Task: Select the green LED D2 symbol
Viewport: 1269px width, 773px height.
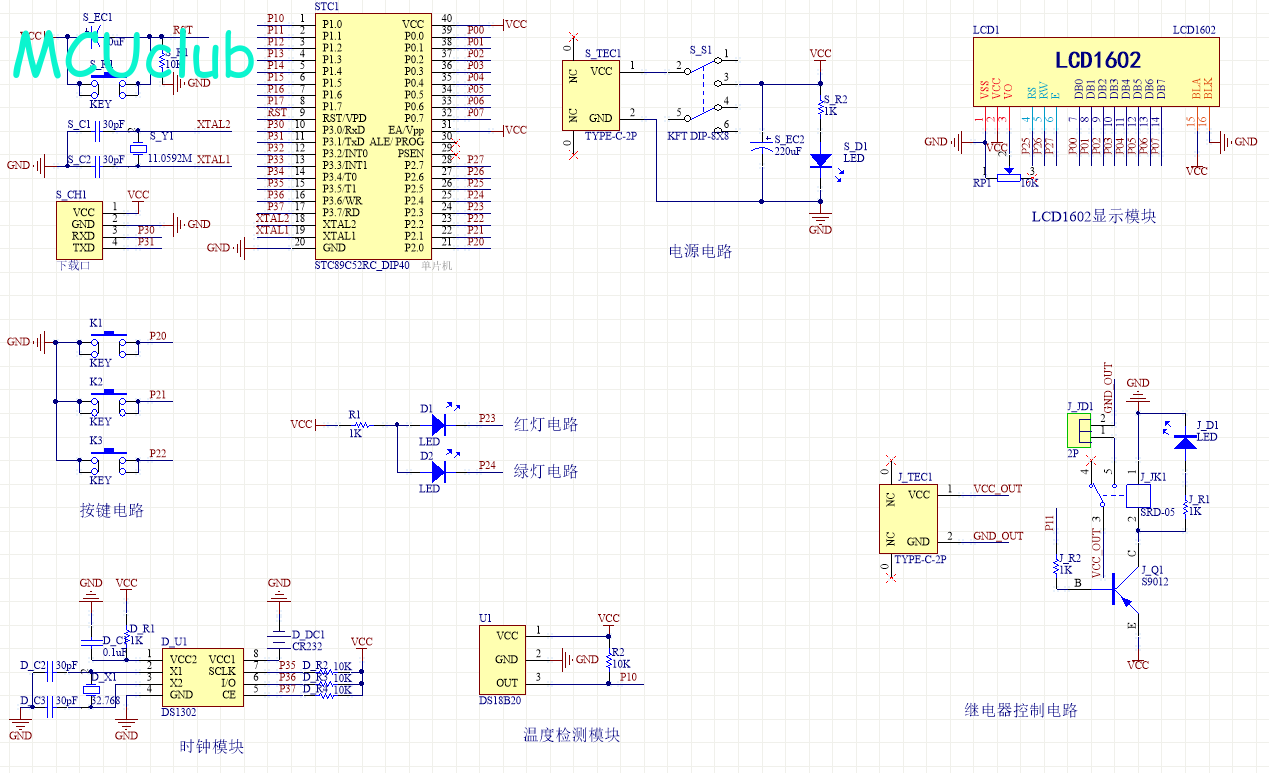Action: point(436,472)
